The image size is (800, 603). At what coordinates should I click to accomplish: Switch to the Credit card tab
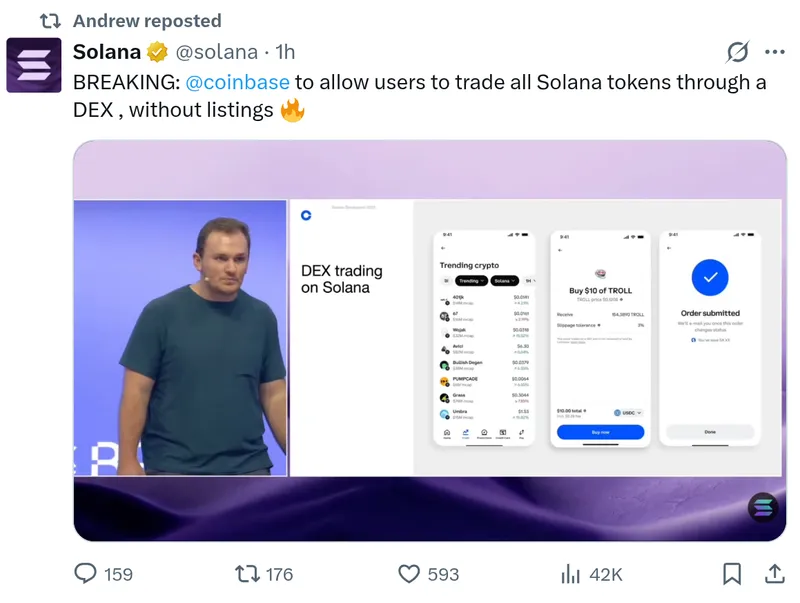[x=502, y=433]
